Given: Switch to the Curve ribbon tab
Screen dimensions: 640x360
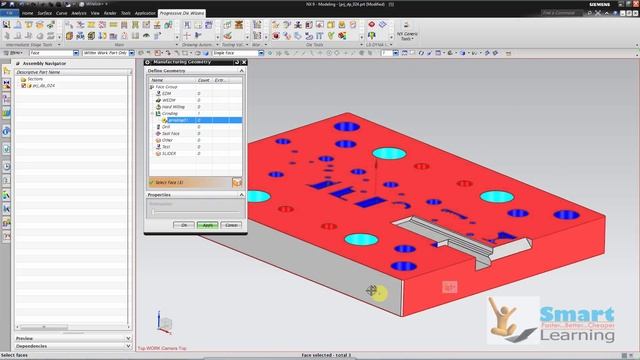Looking at the screenshot, I should pos(62,13).
